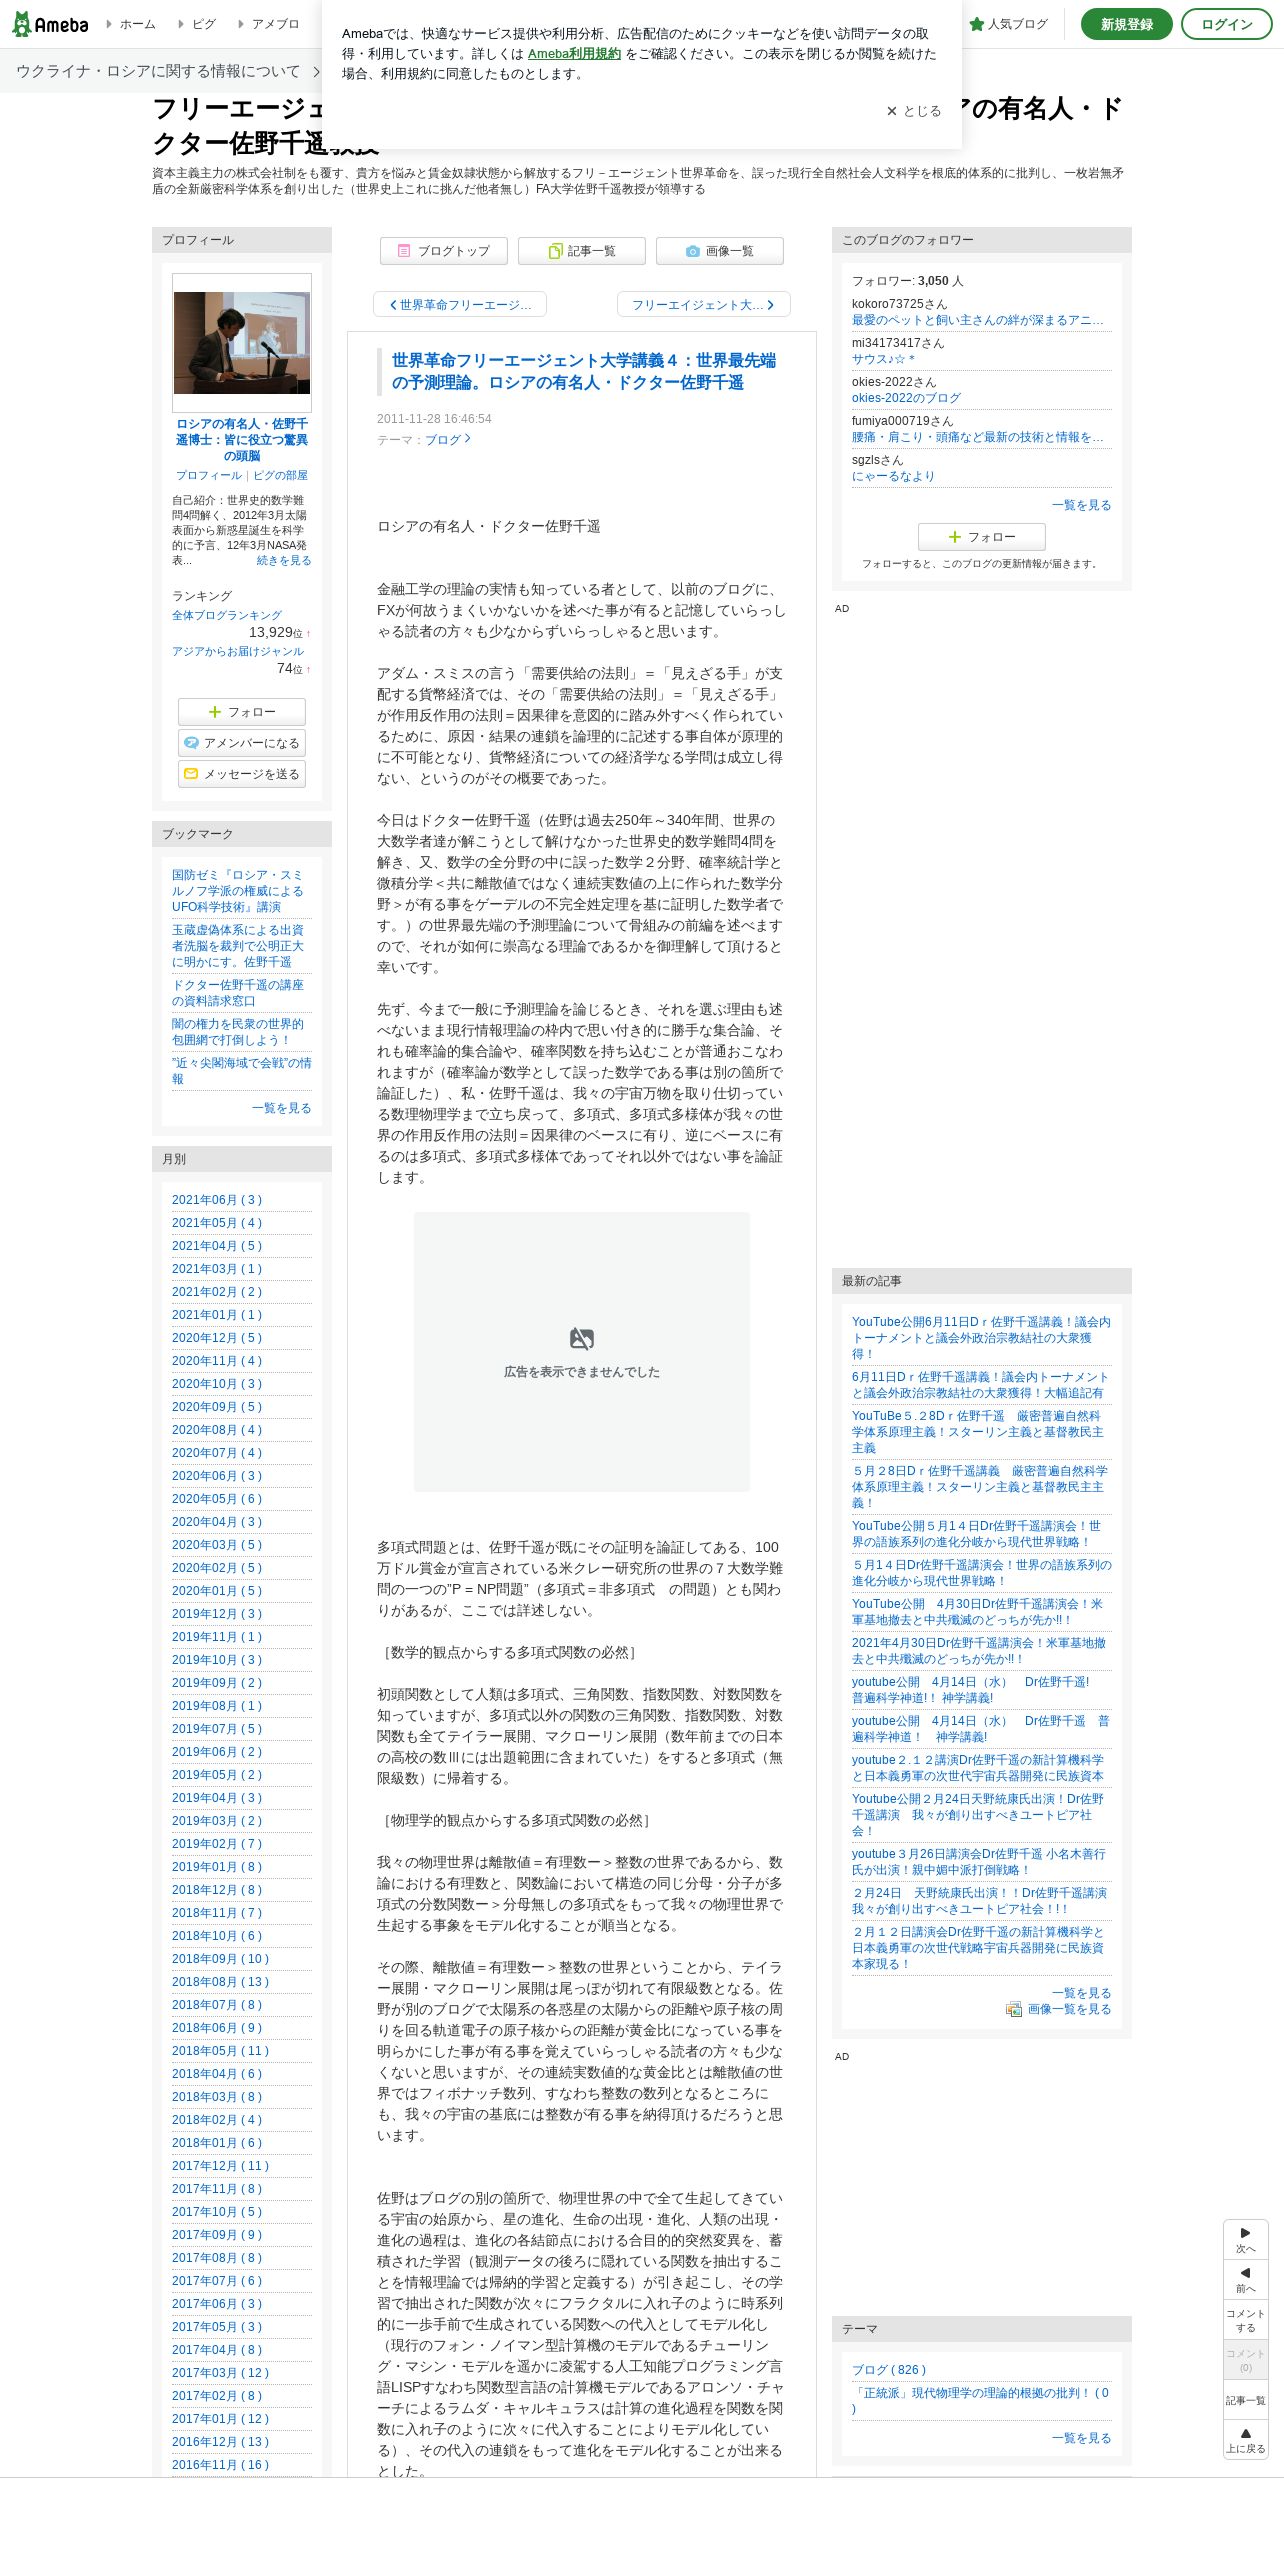The height and width of the screenshot is (2568, 1284).
Task: Open monthly archive 2018年08月 ( 13 )
Action: coord(221,1982)
